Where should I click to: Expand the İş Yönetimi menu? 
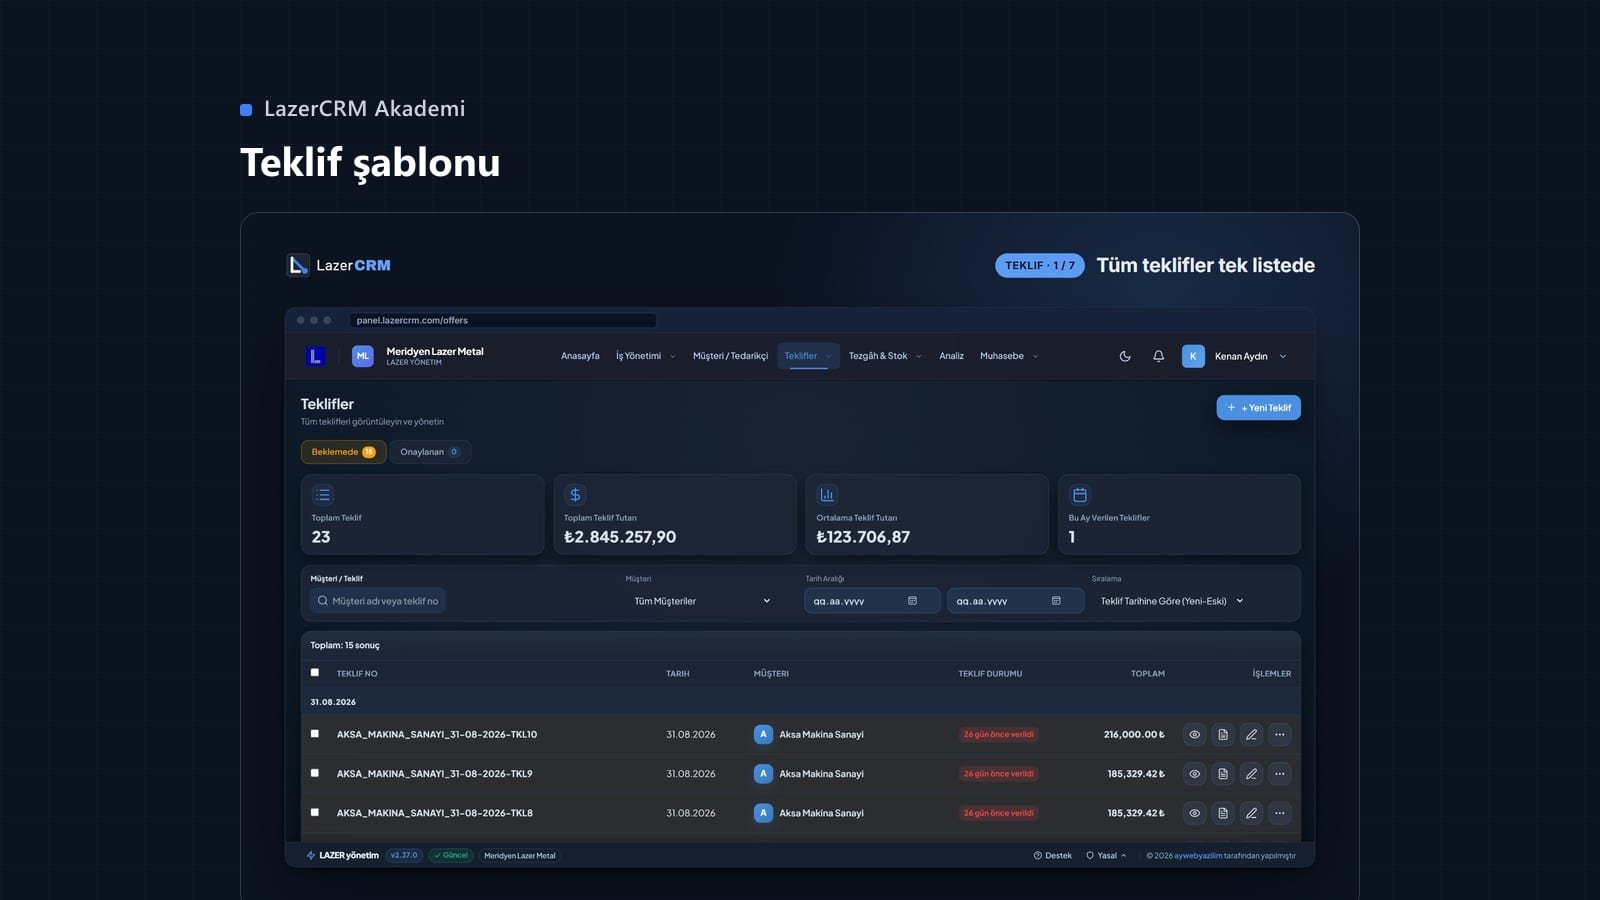tap(645, 356)
